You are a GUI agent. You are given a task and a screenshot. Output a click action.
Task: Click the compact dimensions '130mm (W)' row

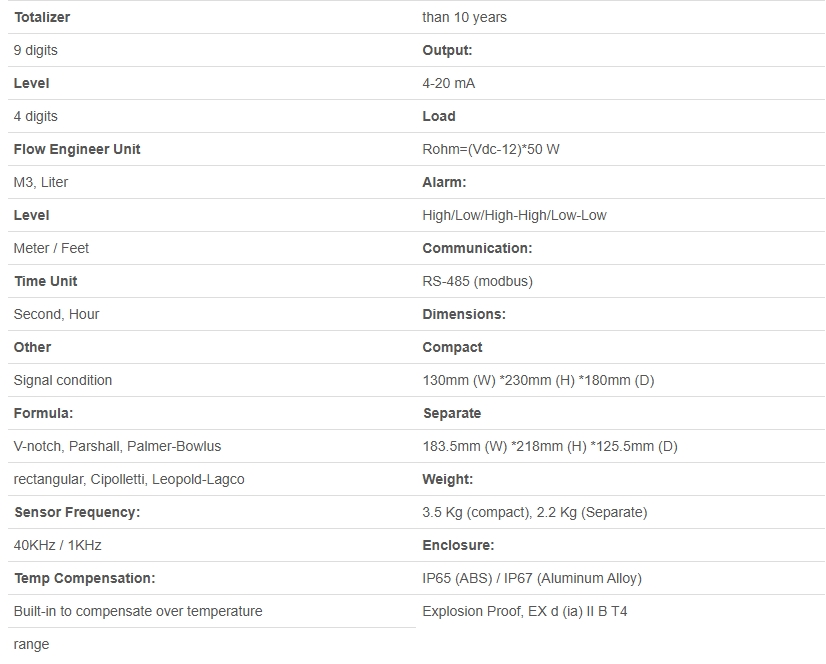pyautogui.click(x=538, y=380)
